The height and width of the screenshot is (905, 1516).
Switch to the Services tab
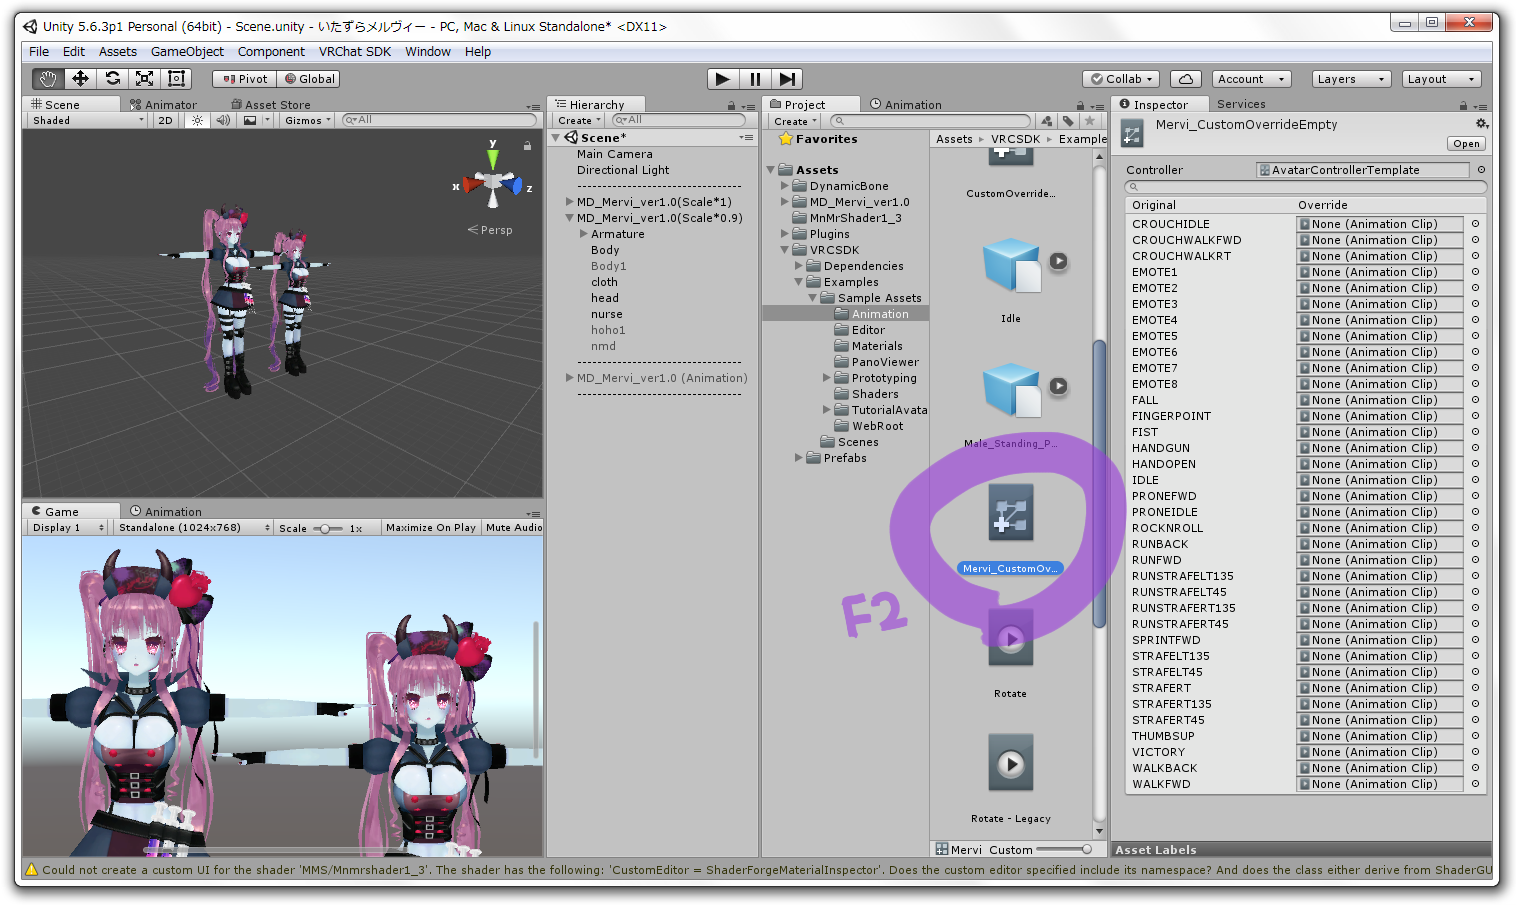pos(1241,104)
